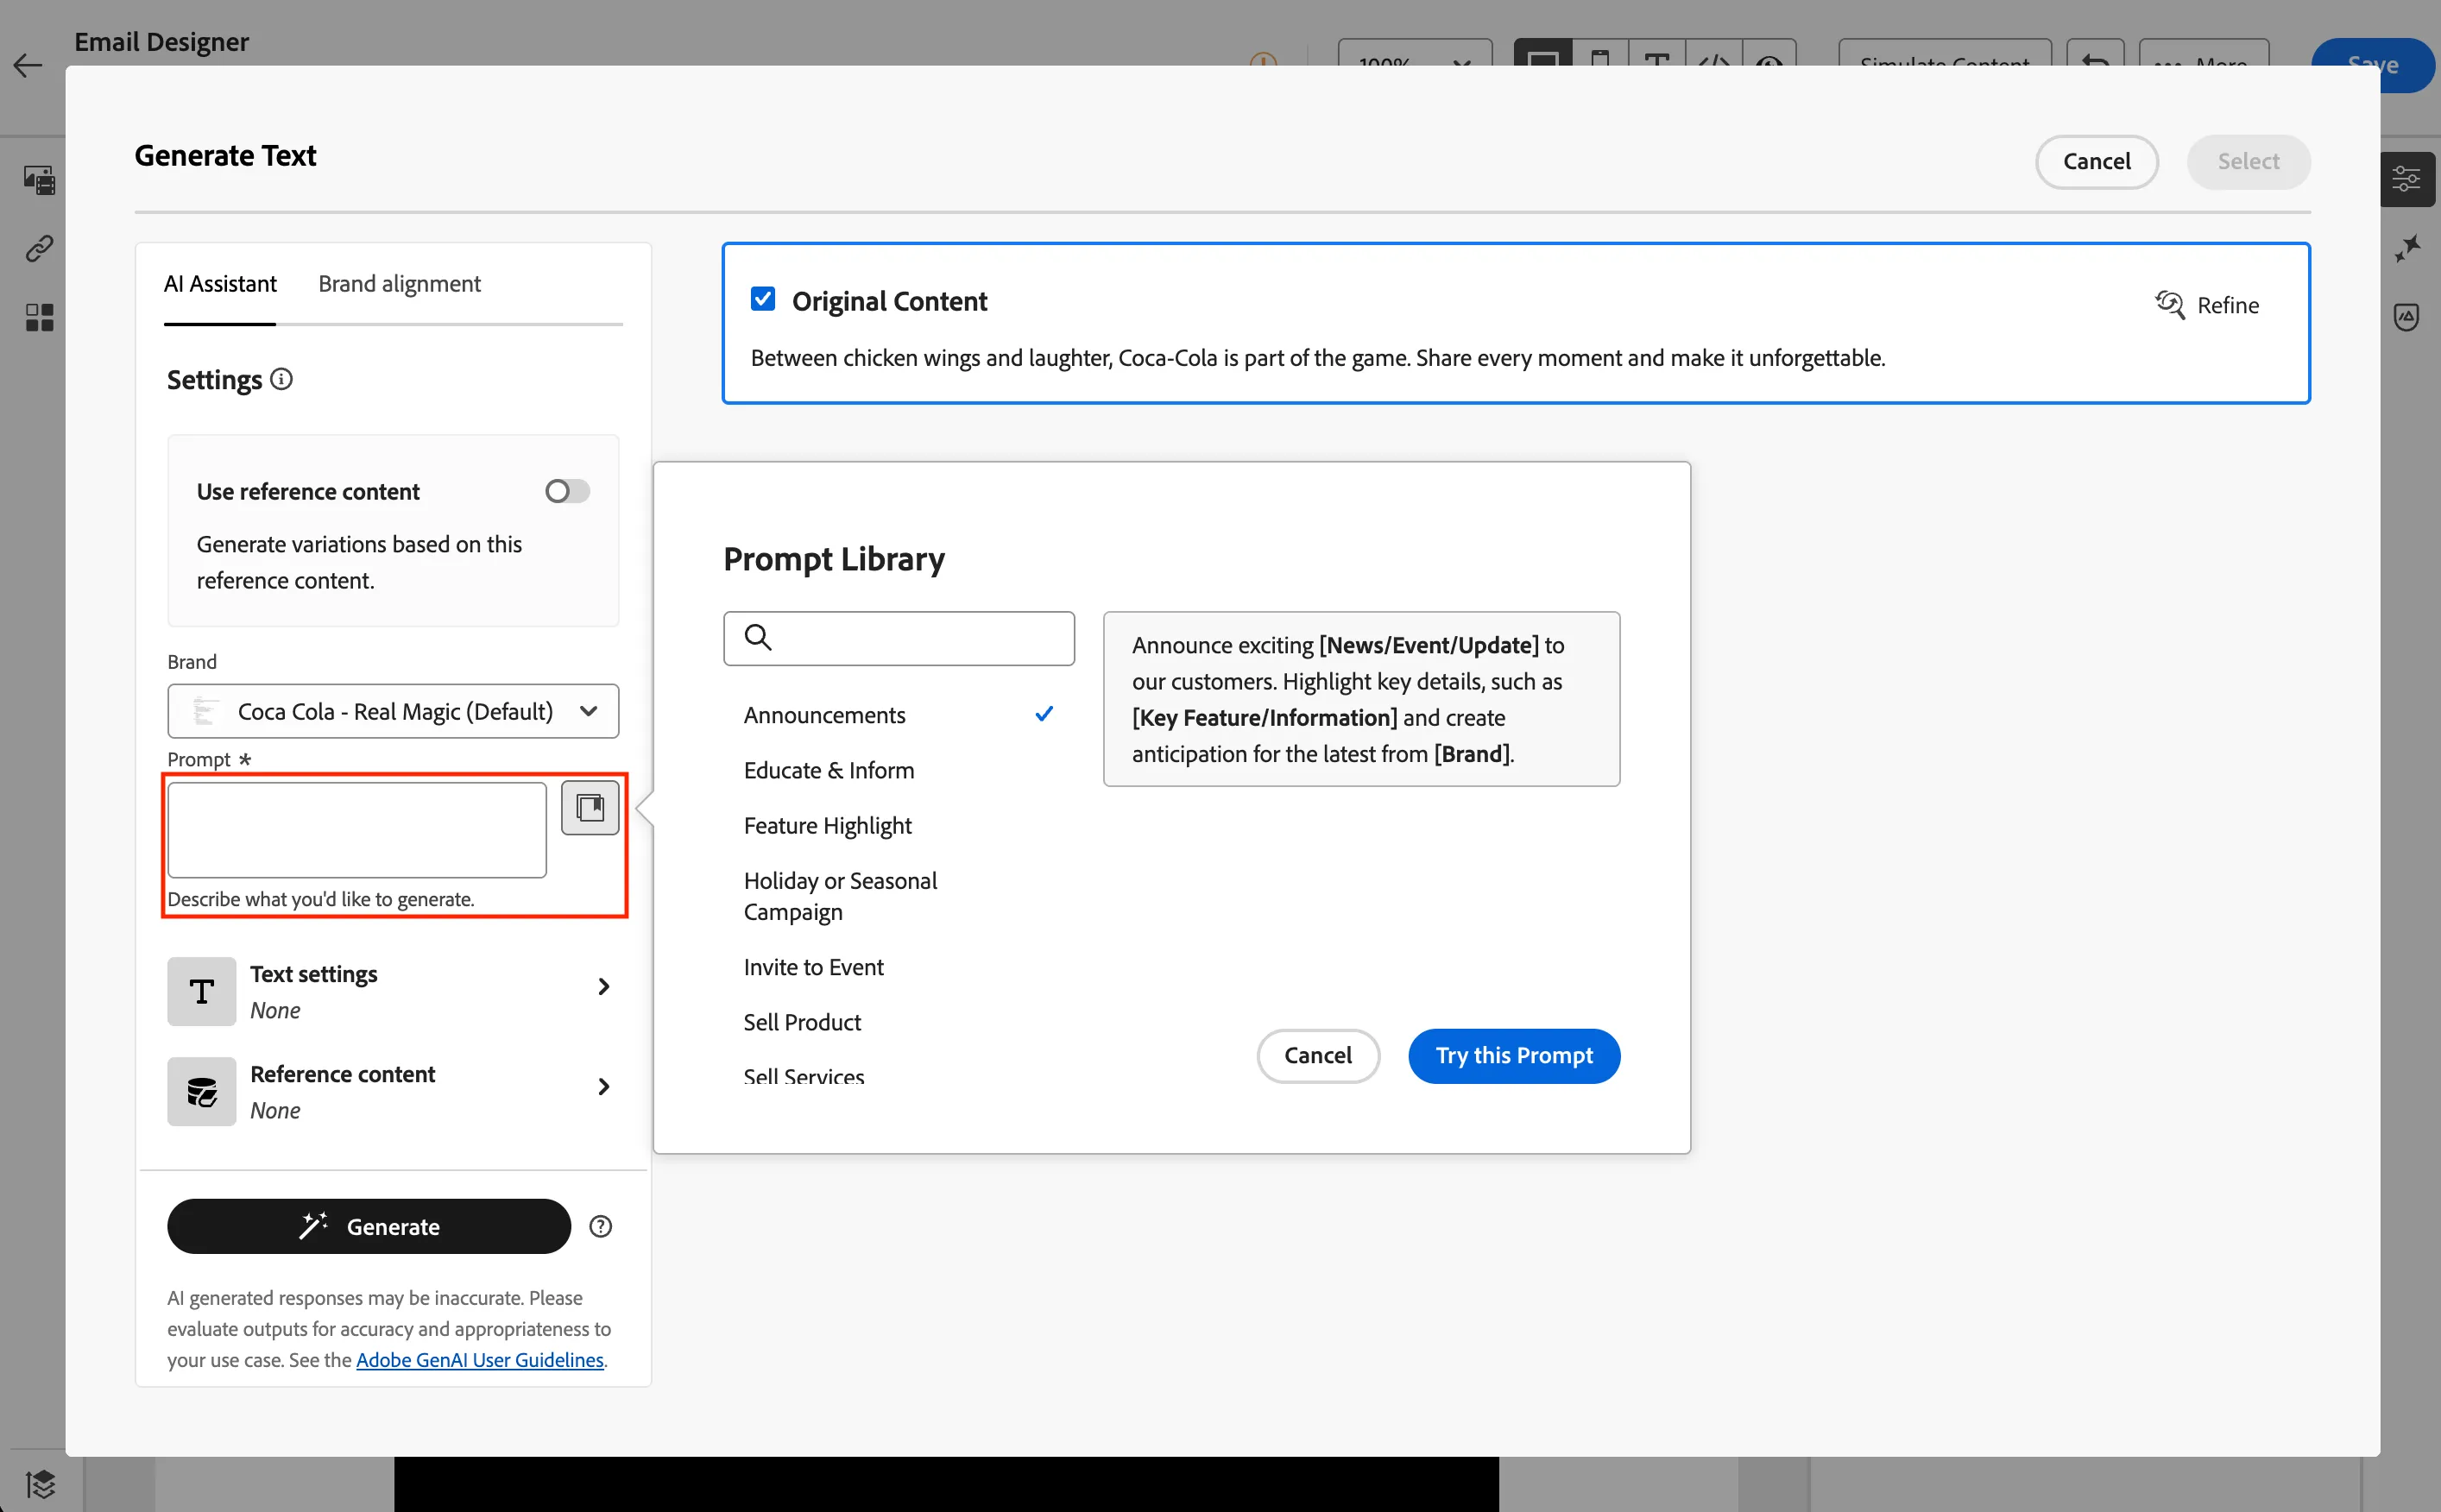Click the undo arrow in the top toolbar
Screen dimensions: 2441x1512
(2094, 62)
